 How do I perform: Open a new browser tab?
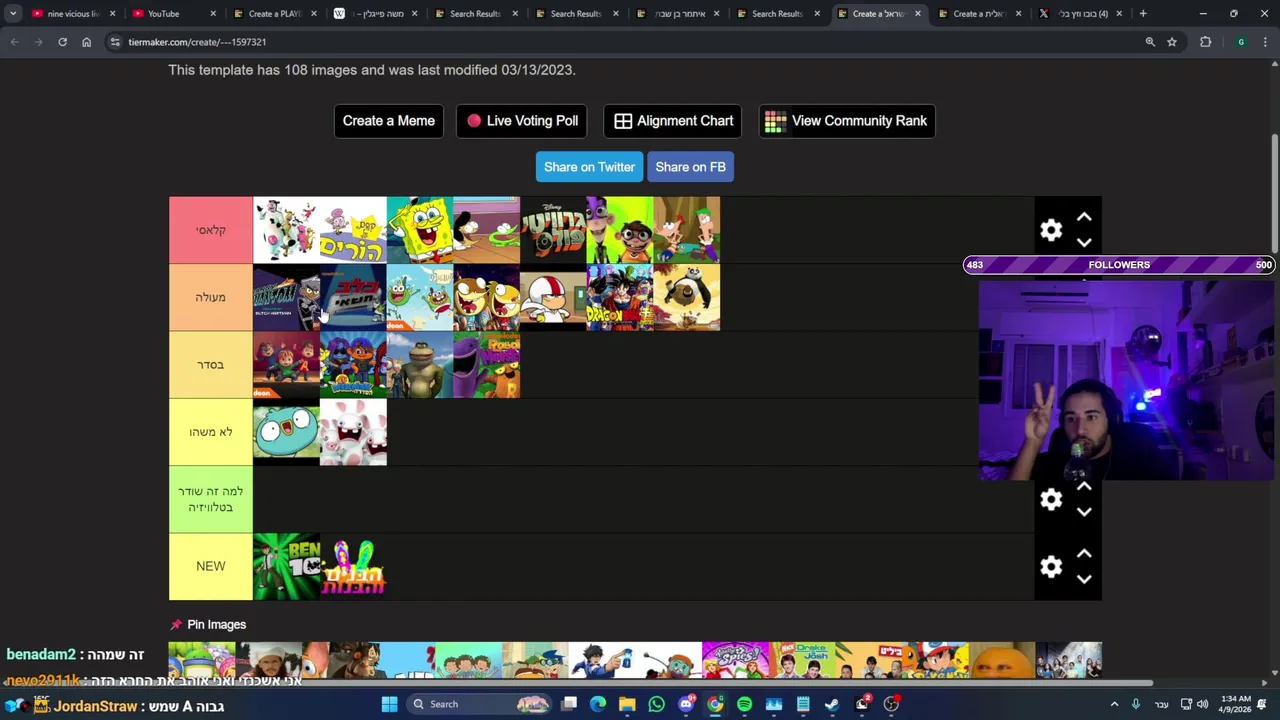(1143, 14)
